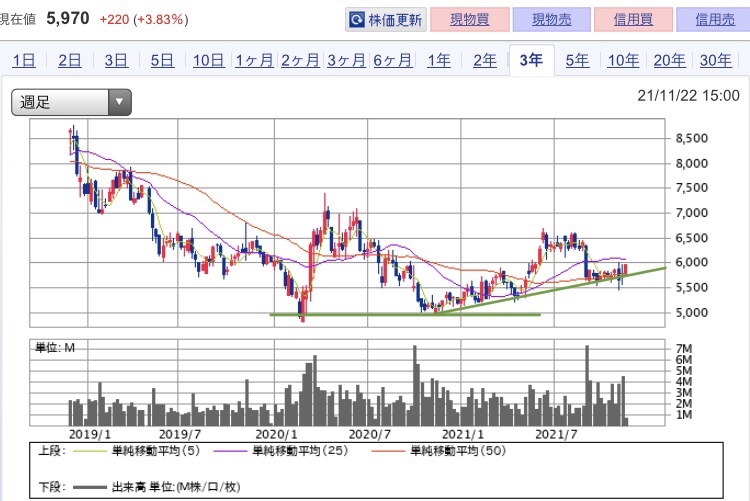Select the 2日 period tab
This screenshot has height=501, width=750.
coord(70,60)
